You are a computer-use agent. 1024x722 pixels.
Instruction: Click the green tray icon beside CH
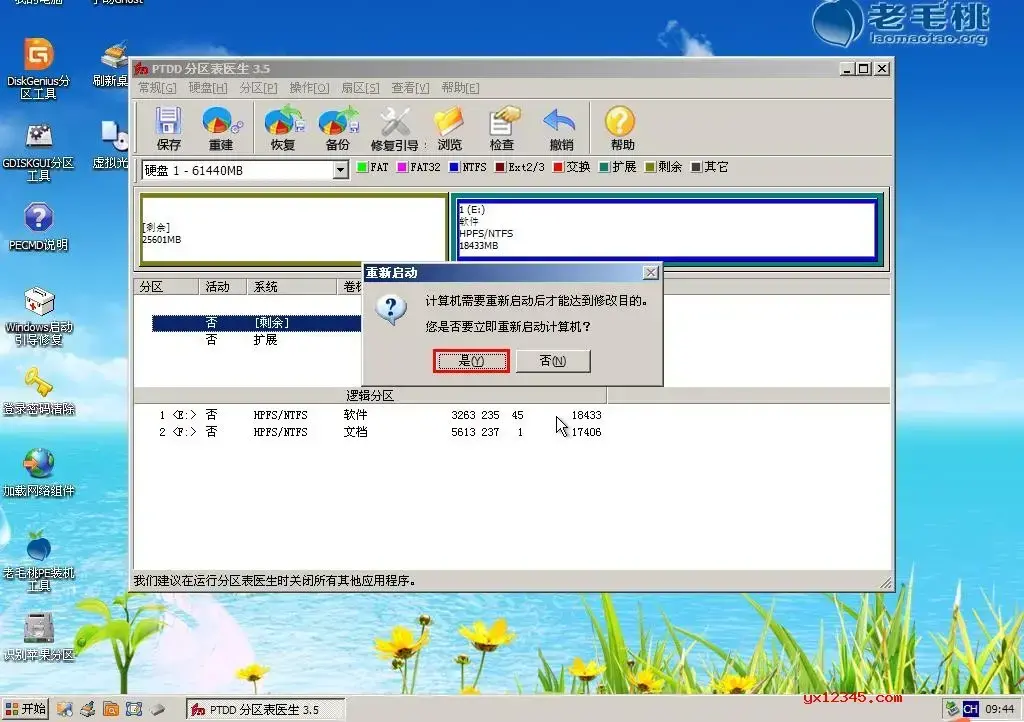[952, 709]
